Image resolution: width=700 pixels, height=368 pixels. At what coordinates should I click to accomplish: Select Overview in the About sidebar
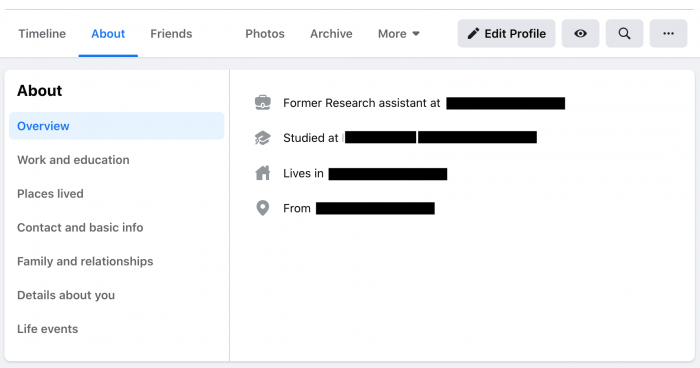pyautogui.click(x=117, y=126)
